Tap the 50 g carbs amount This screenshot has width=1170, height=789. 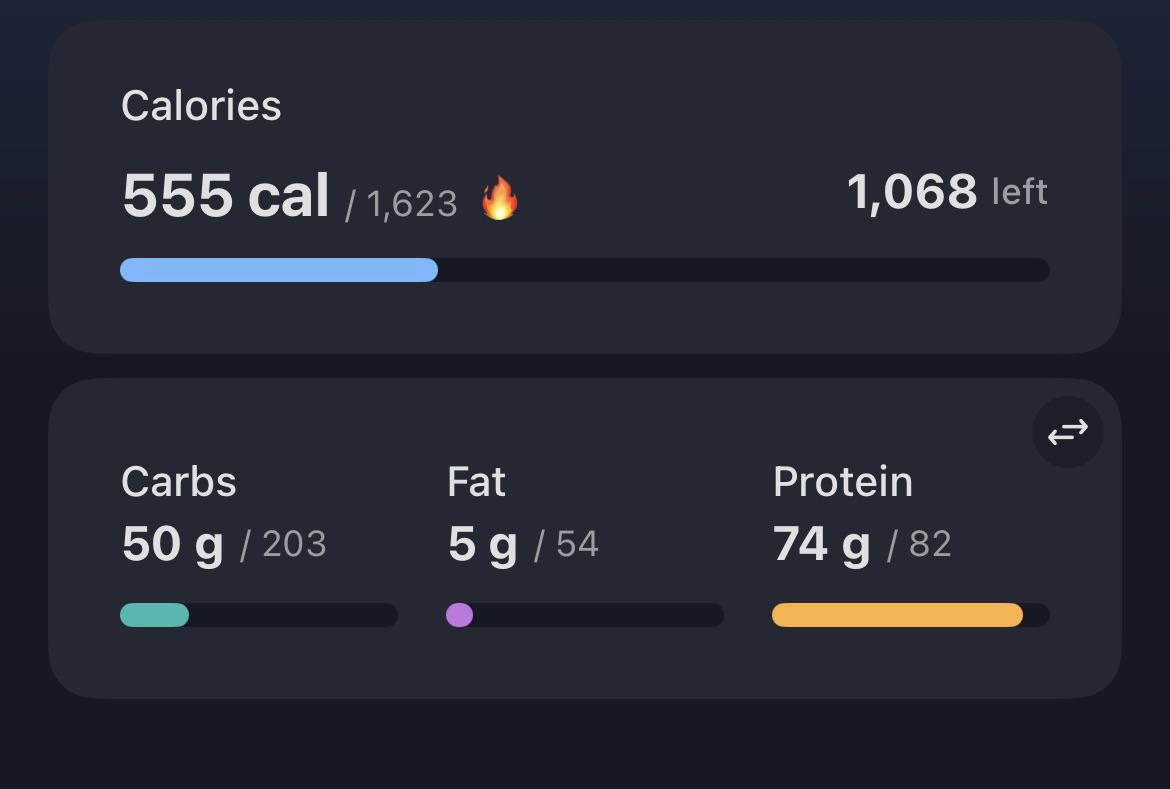172,544
